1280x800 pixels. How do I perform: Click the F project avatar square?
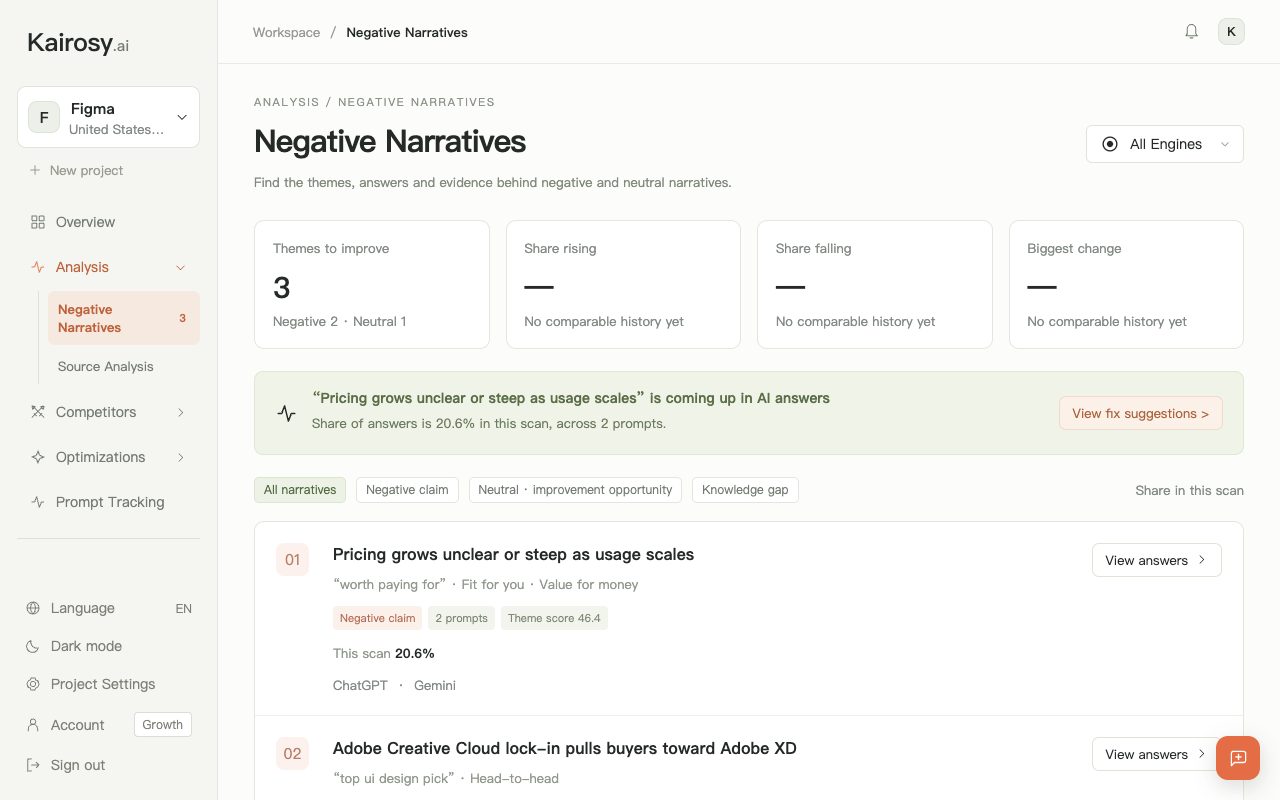tap(44, 117)
